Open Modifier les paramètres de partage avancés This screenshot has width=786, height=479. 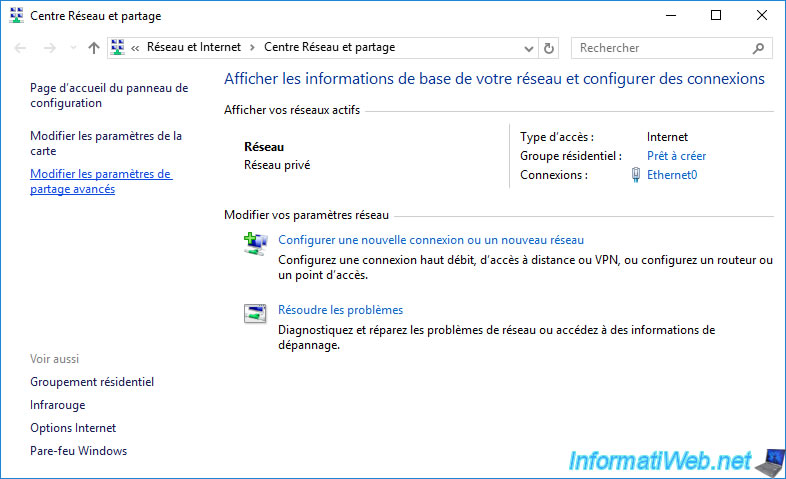(x=101, y=181)
